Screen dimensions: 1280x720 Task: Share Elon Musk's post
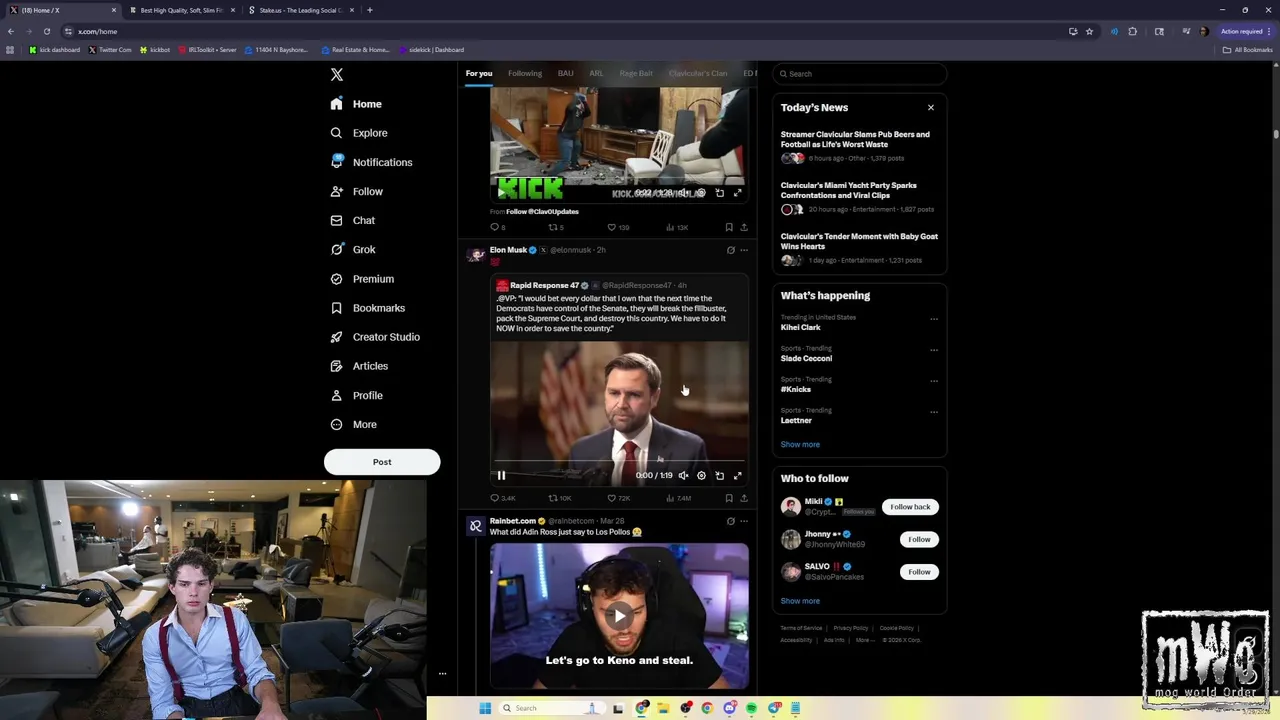coord(743,498)
